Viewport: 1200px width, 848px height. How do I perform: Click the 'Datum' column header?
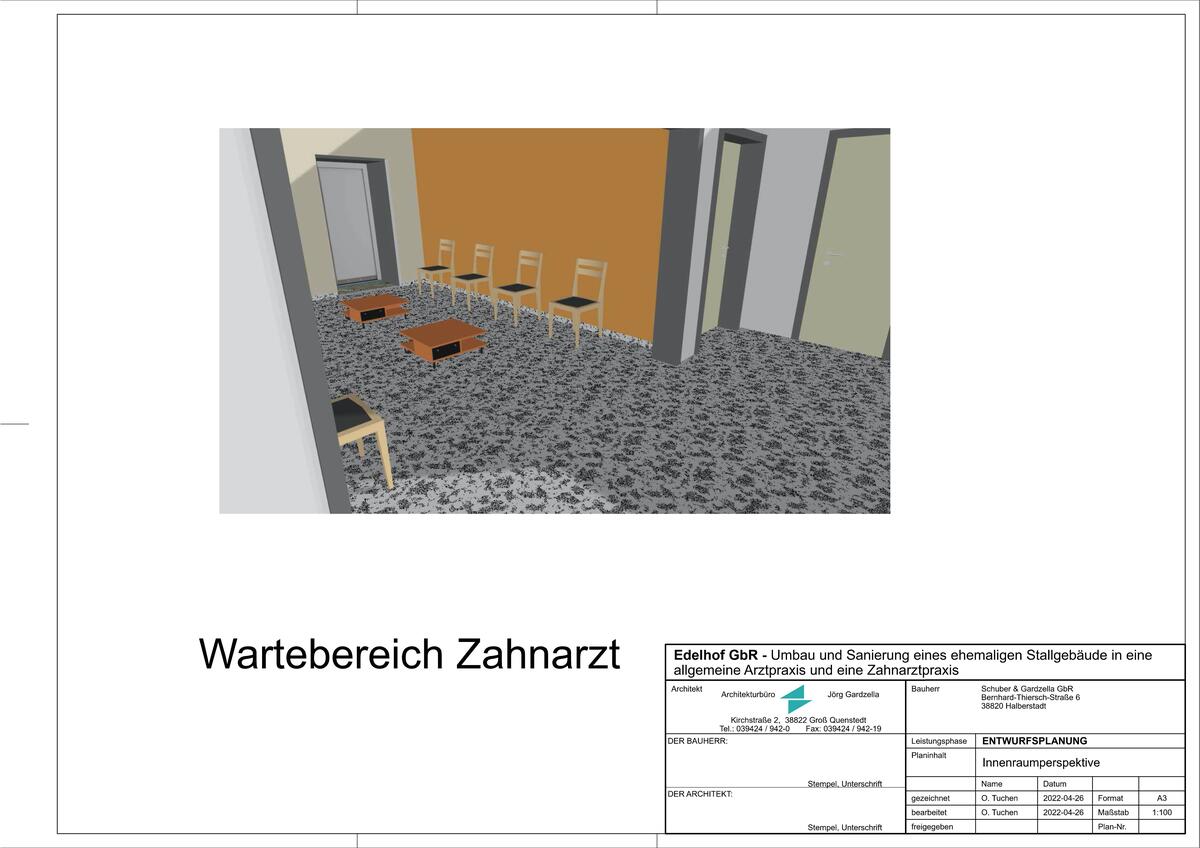point(1055,784)
